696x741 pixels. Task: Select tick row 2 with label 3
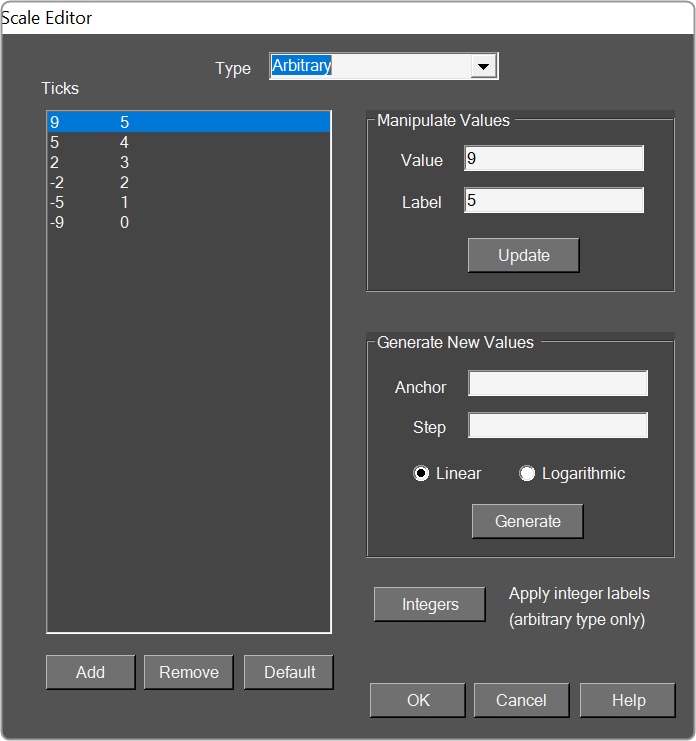click(189, 162)
